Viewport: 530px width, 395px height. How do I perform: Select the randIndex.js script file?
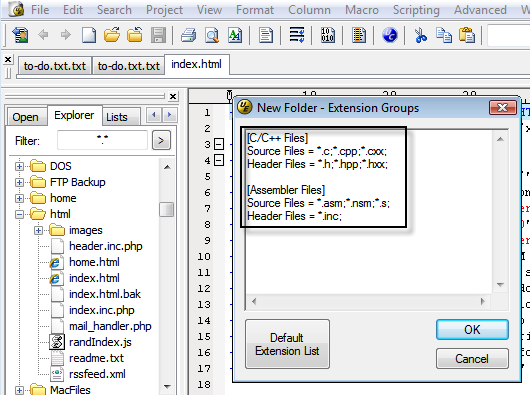pyautogui.click(x=100, y=342)
